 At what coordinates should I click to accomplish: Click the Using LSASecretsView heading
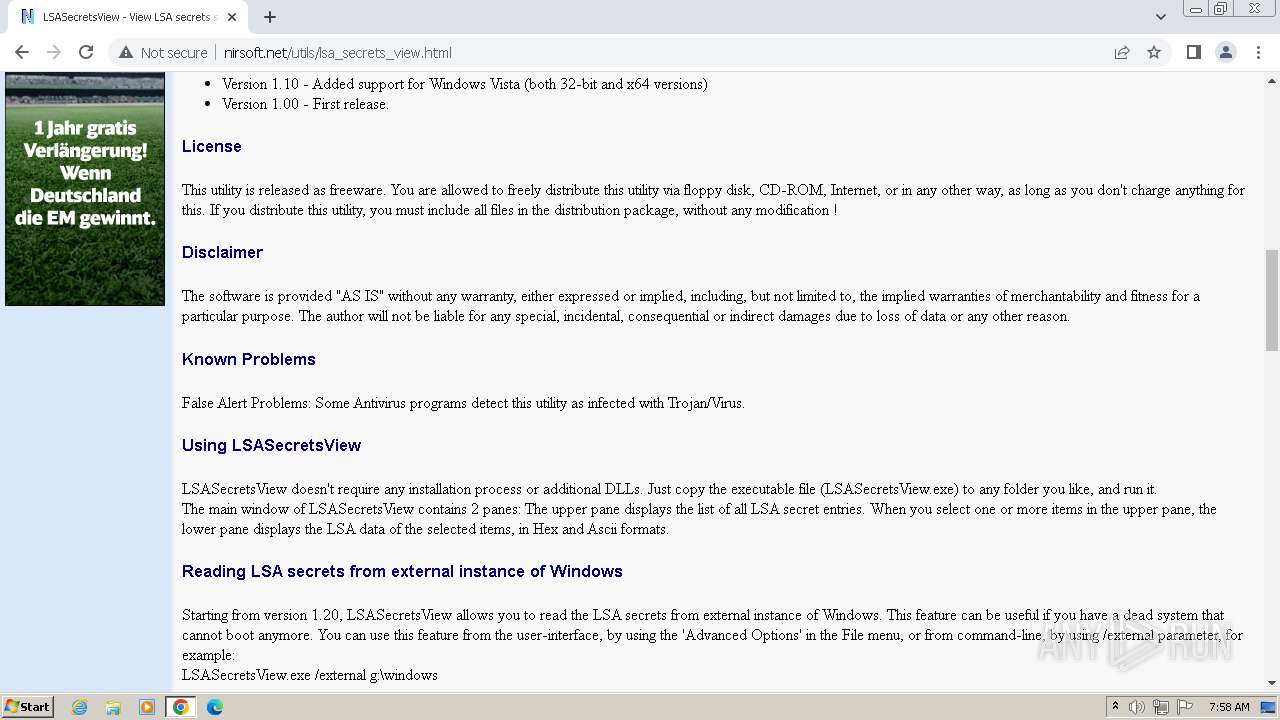coord(272,445)
